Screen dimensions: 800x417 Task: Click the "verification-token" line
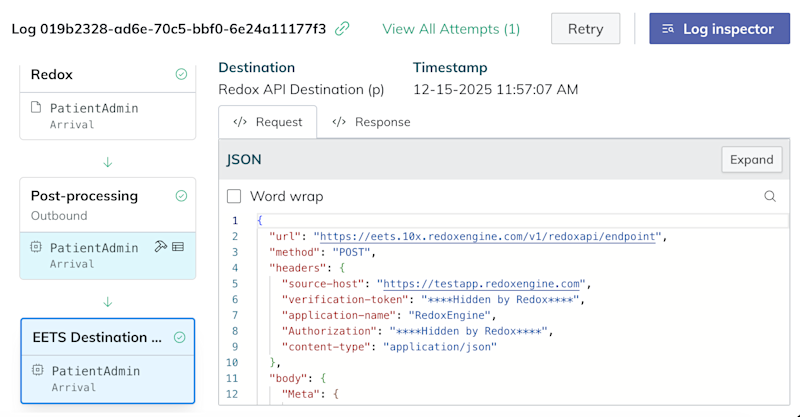433,300
